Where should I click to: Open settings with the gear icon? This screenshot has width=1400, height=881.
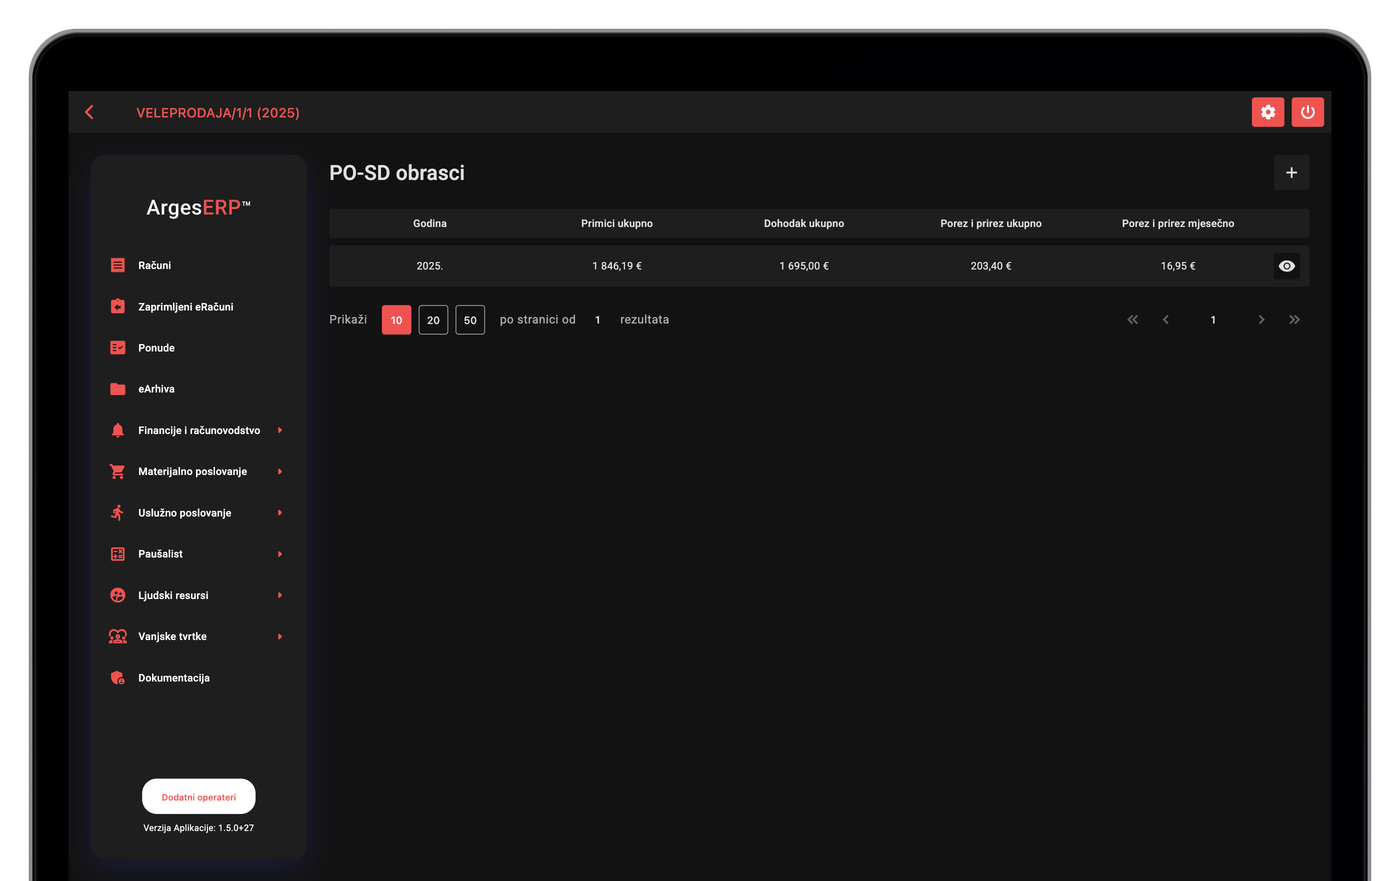click(1268, 112)
